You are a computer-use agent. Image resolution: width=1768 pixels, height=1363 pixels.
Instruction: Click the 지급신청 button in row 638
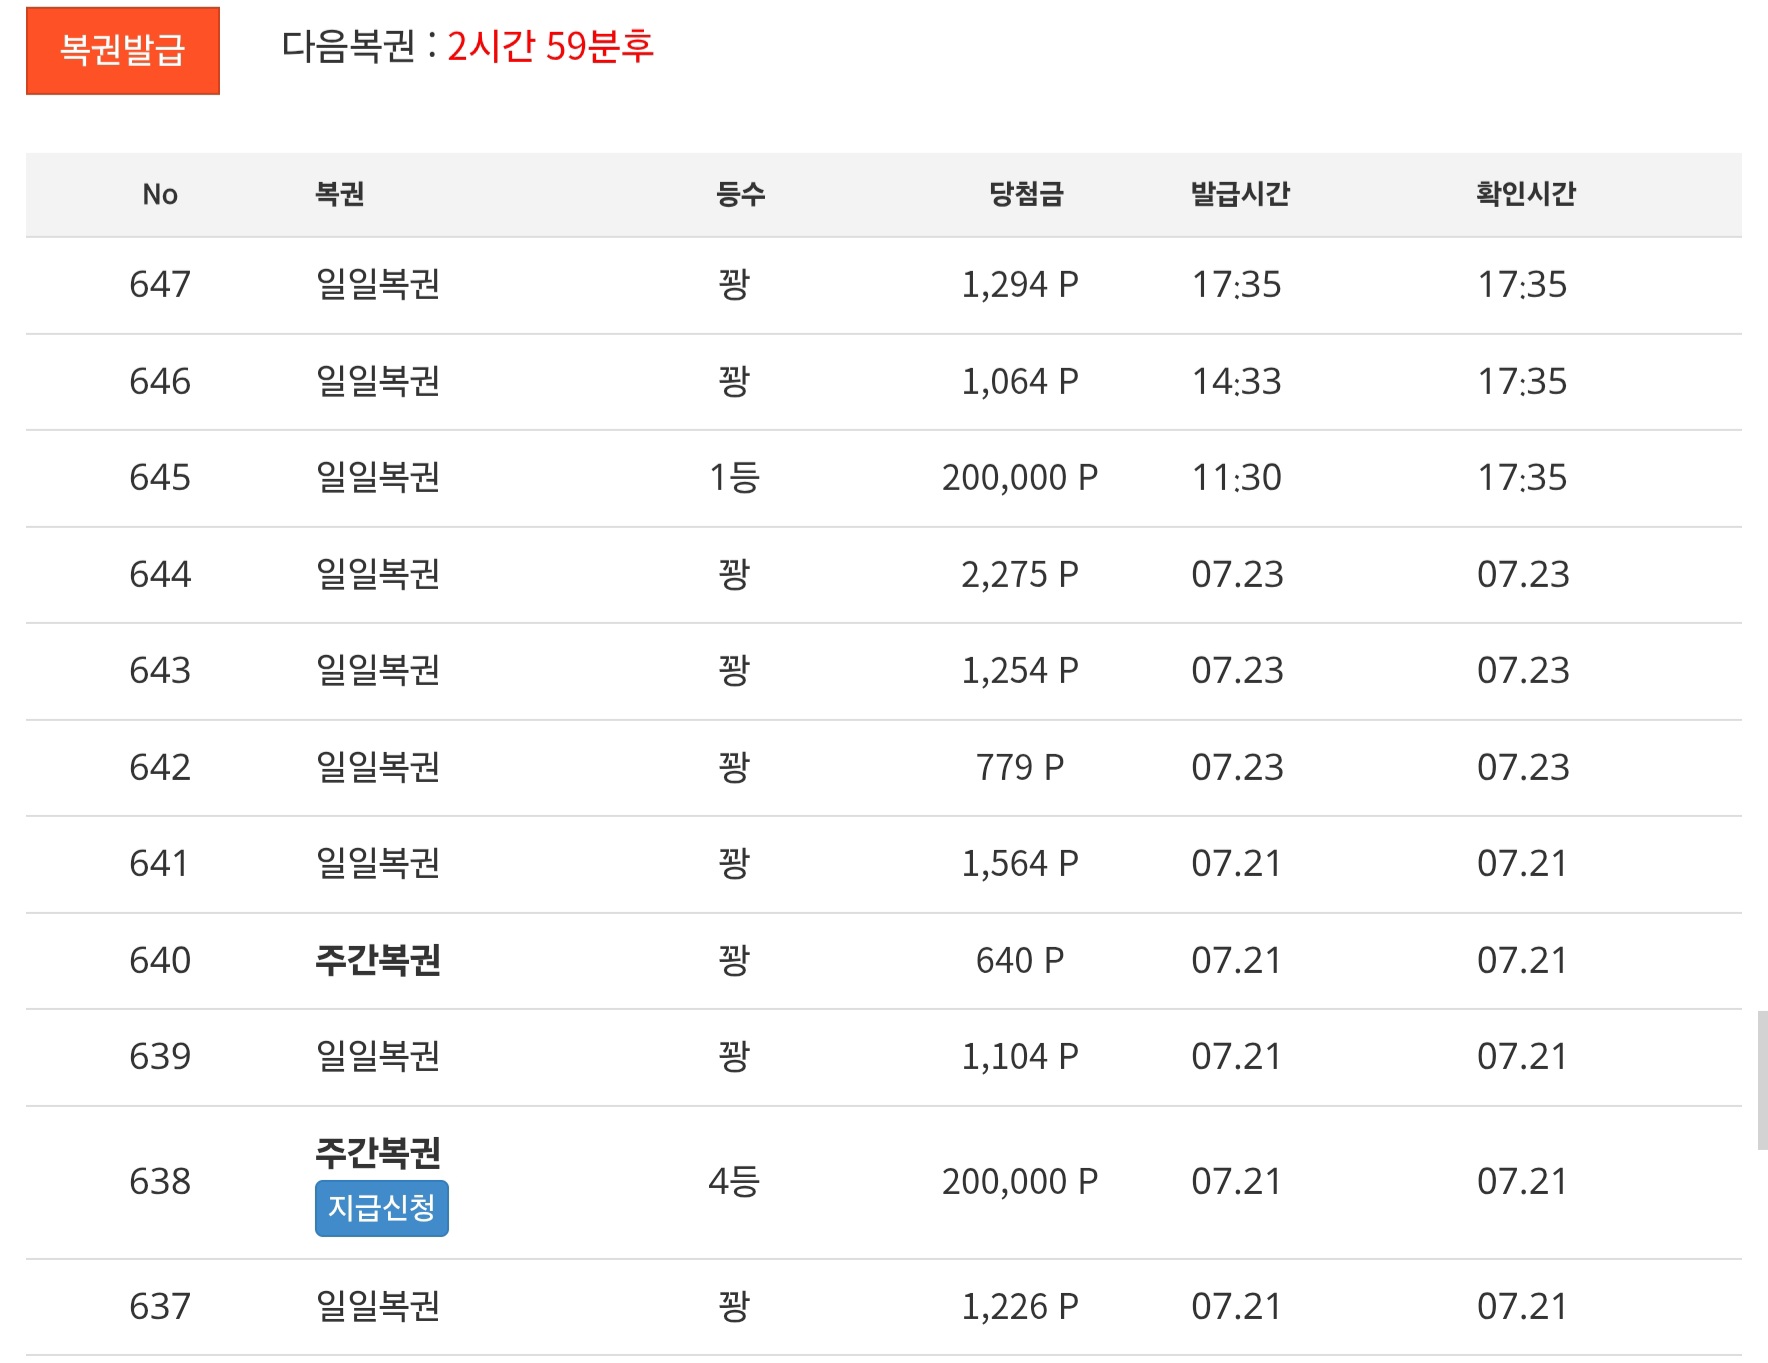coord(382,1208)
